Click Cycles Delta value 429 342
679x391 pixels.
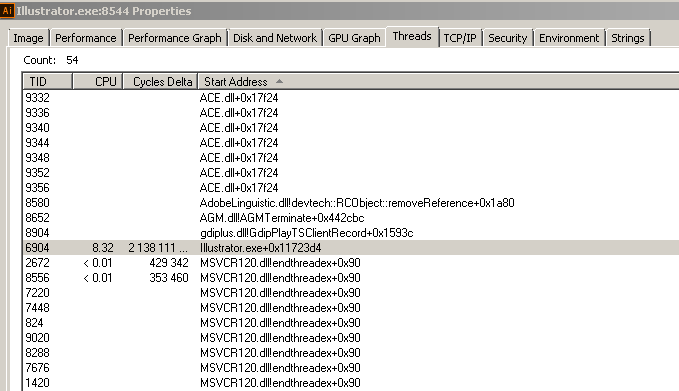click(x=169, y=263)
